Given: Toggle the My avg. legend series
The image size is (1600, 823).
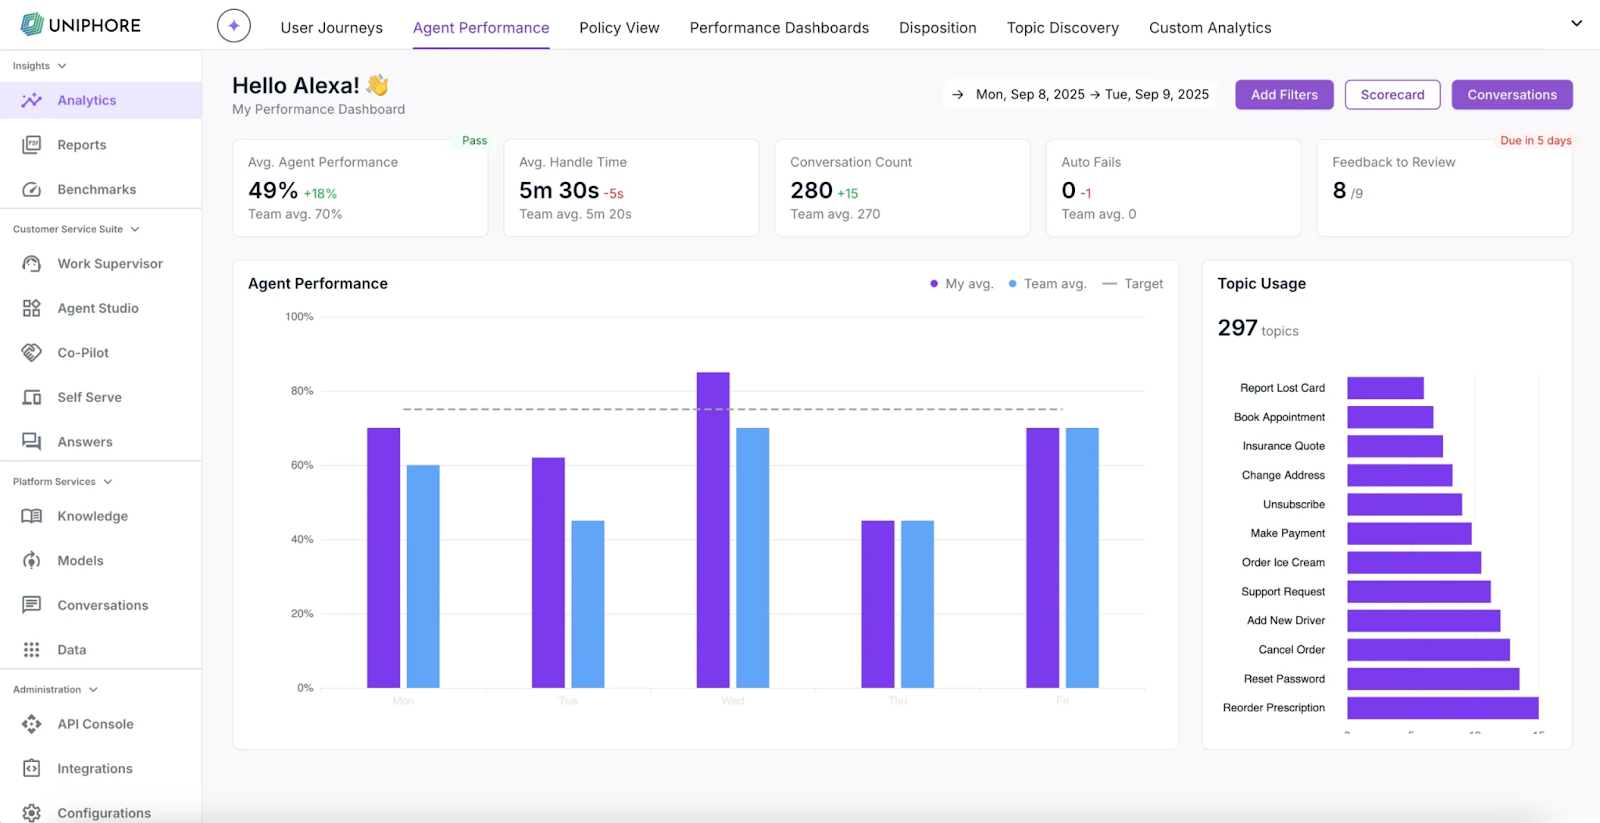Looking at the screenshot, I should point(961,284).
